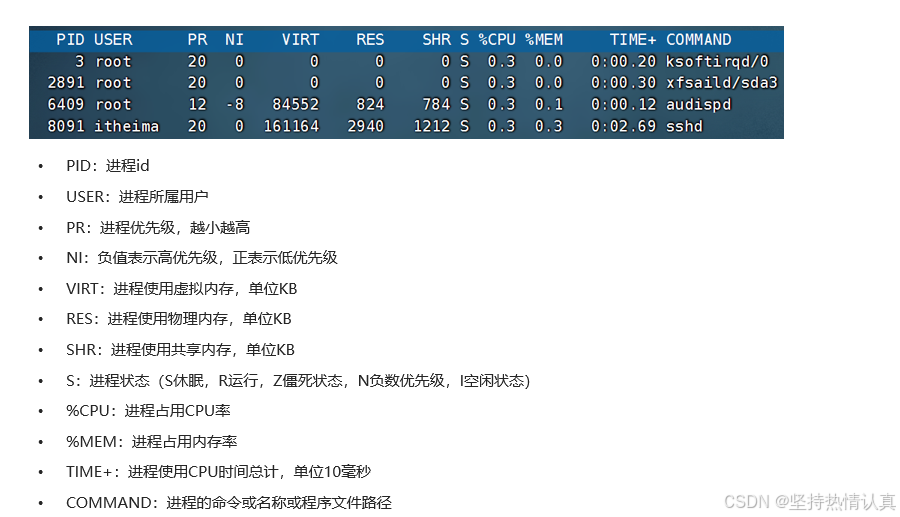Click the itheima user cell
Screen dimensions: 900x517
tap(126, 126)
